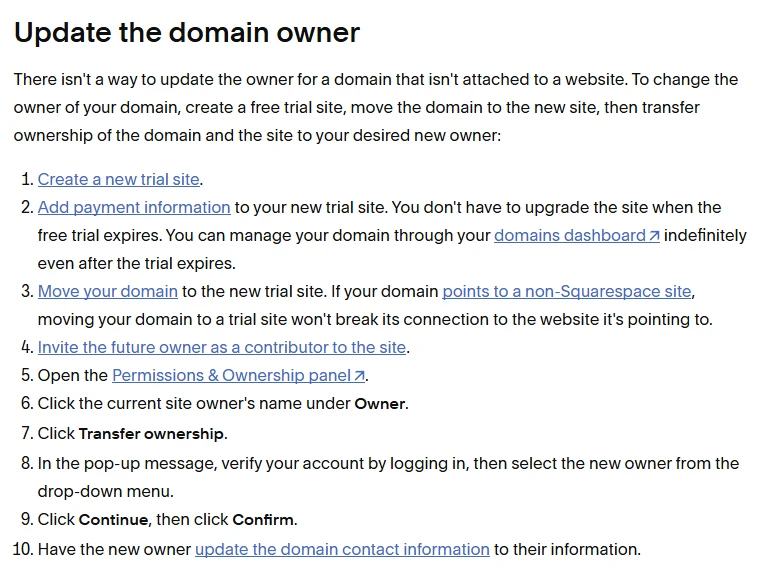Click the 'Add payment information' link
Viewport: 762px width, 582px height.
134,208
